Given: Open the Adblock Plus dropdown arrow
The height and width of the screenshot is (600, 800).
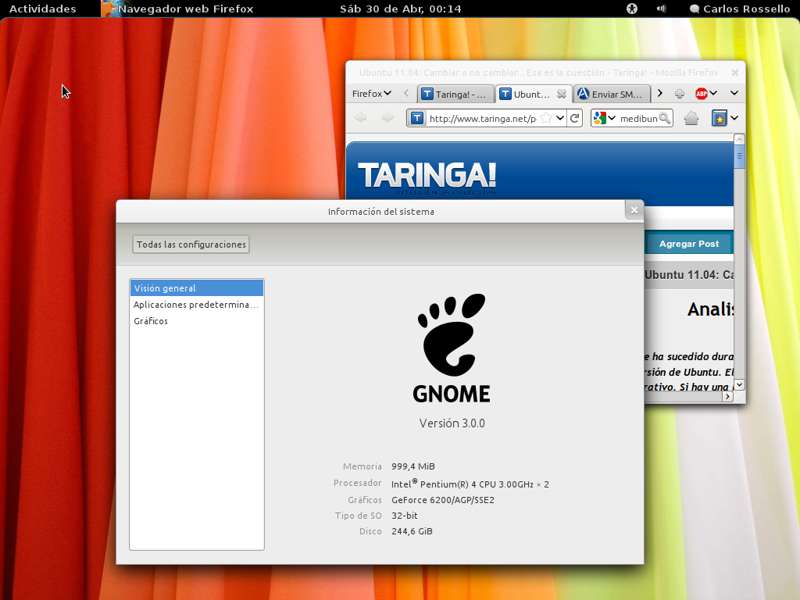Looking at the screenshot, I should [713, 93].
